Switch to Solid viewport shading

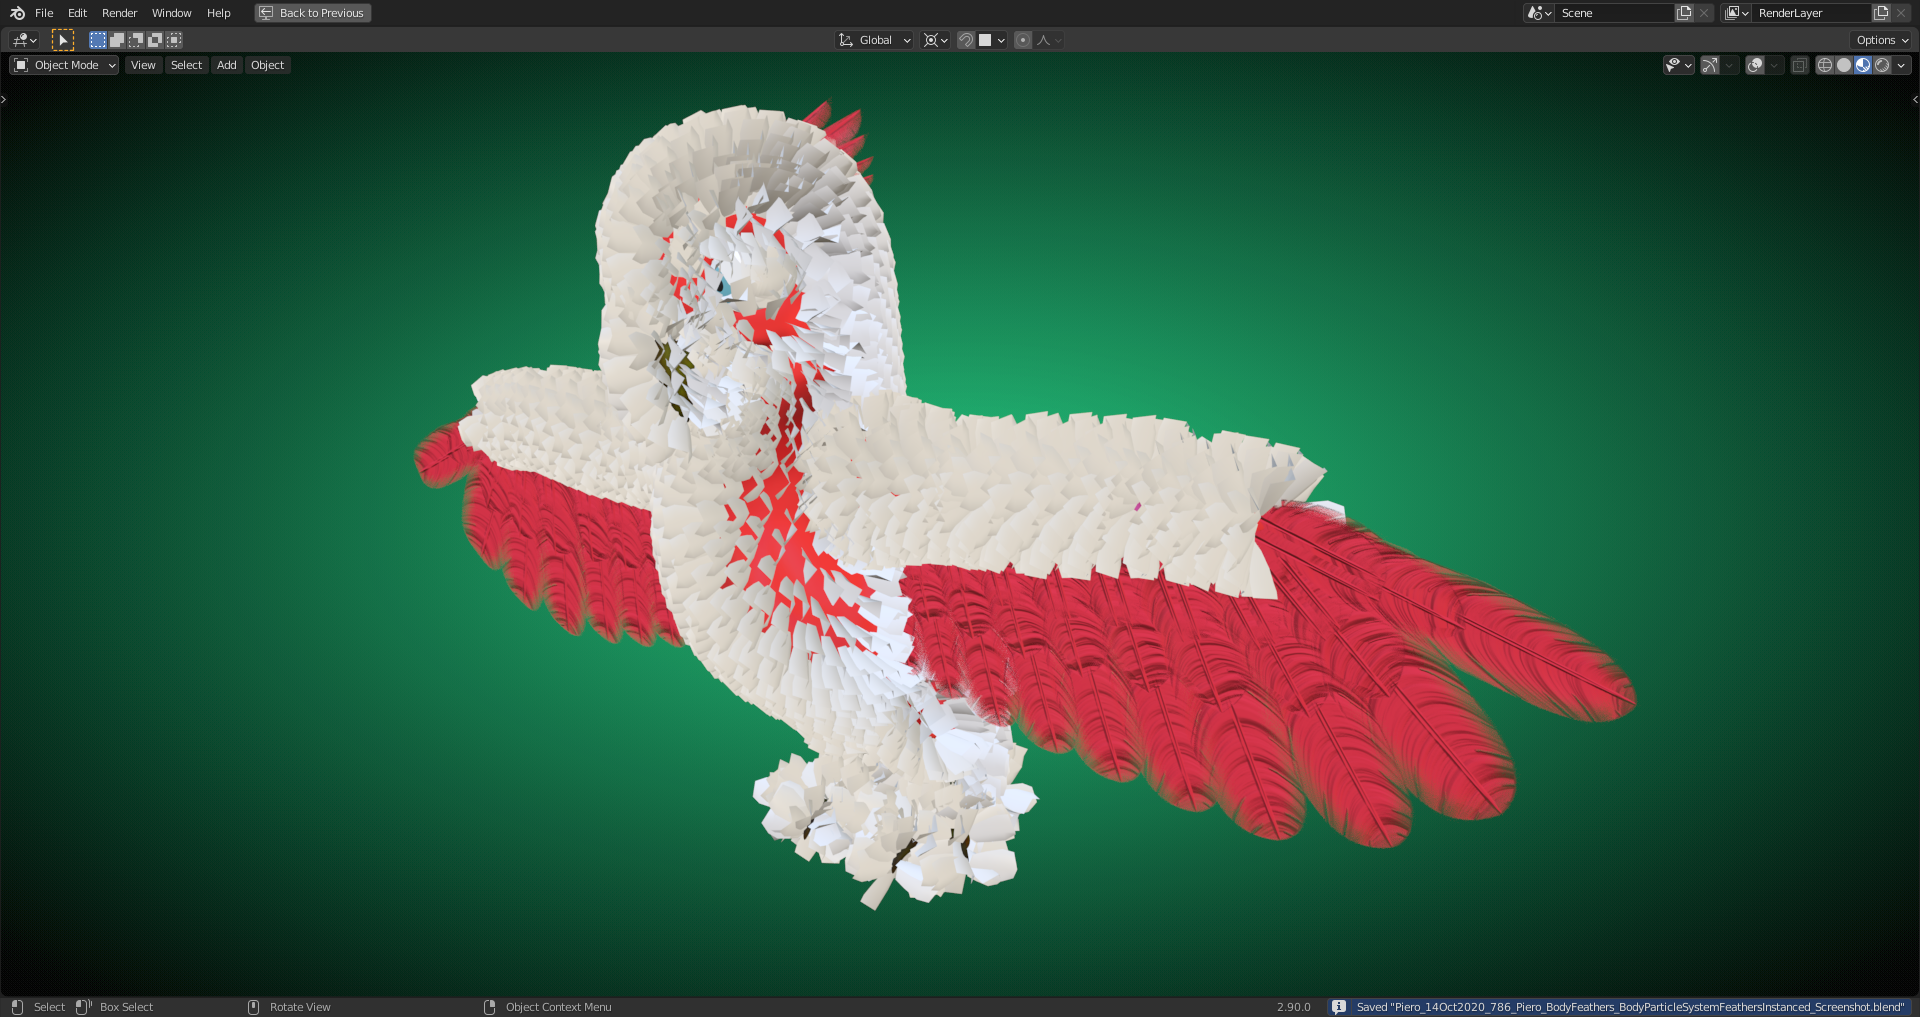click(1843, 65)
